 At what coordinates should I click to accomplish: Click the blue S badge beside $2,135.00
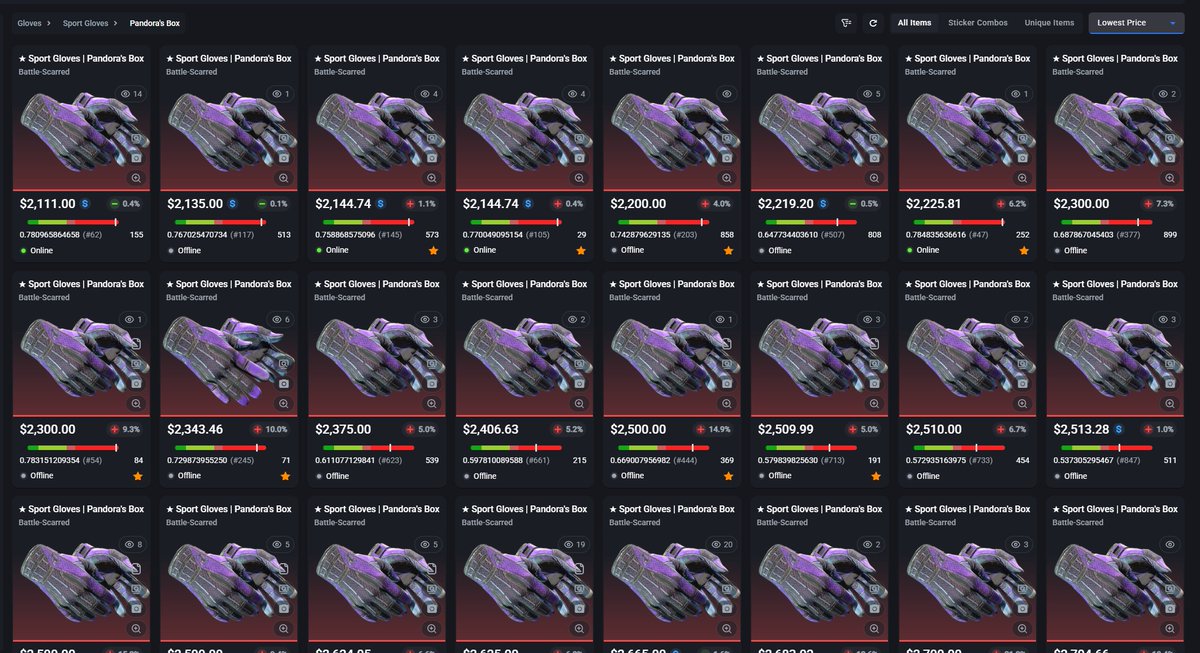pyautogui.click(x=232, y=203)
